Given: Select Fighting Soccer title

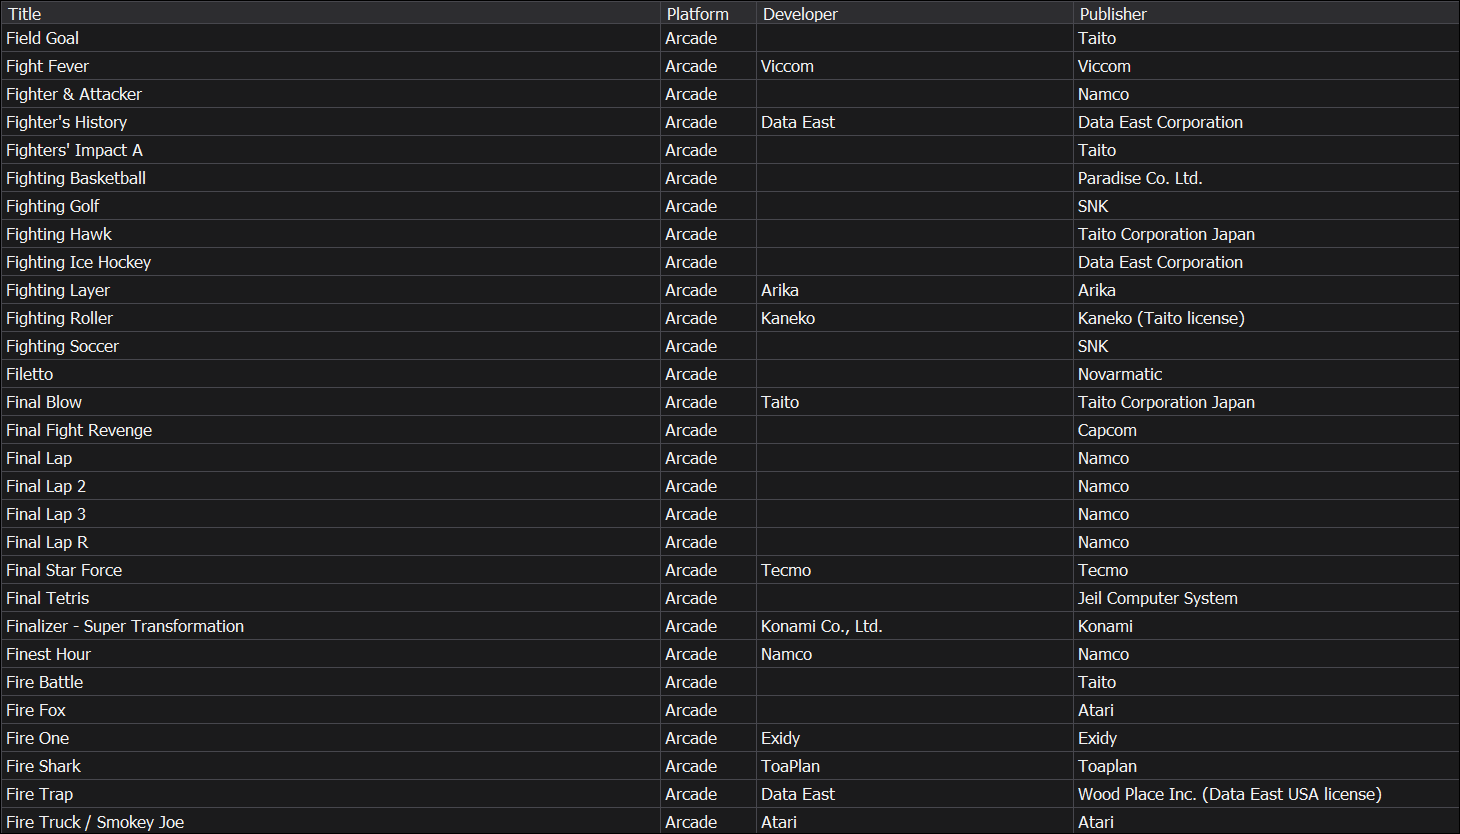Looking at the screenshot, I should point(62,346).
